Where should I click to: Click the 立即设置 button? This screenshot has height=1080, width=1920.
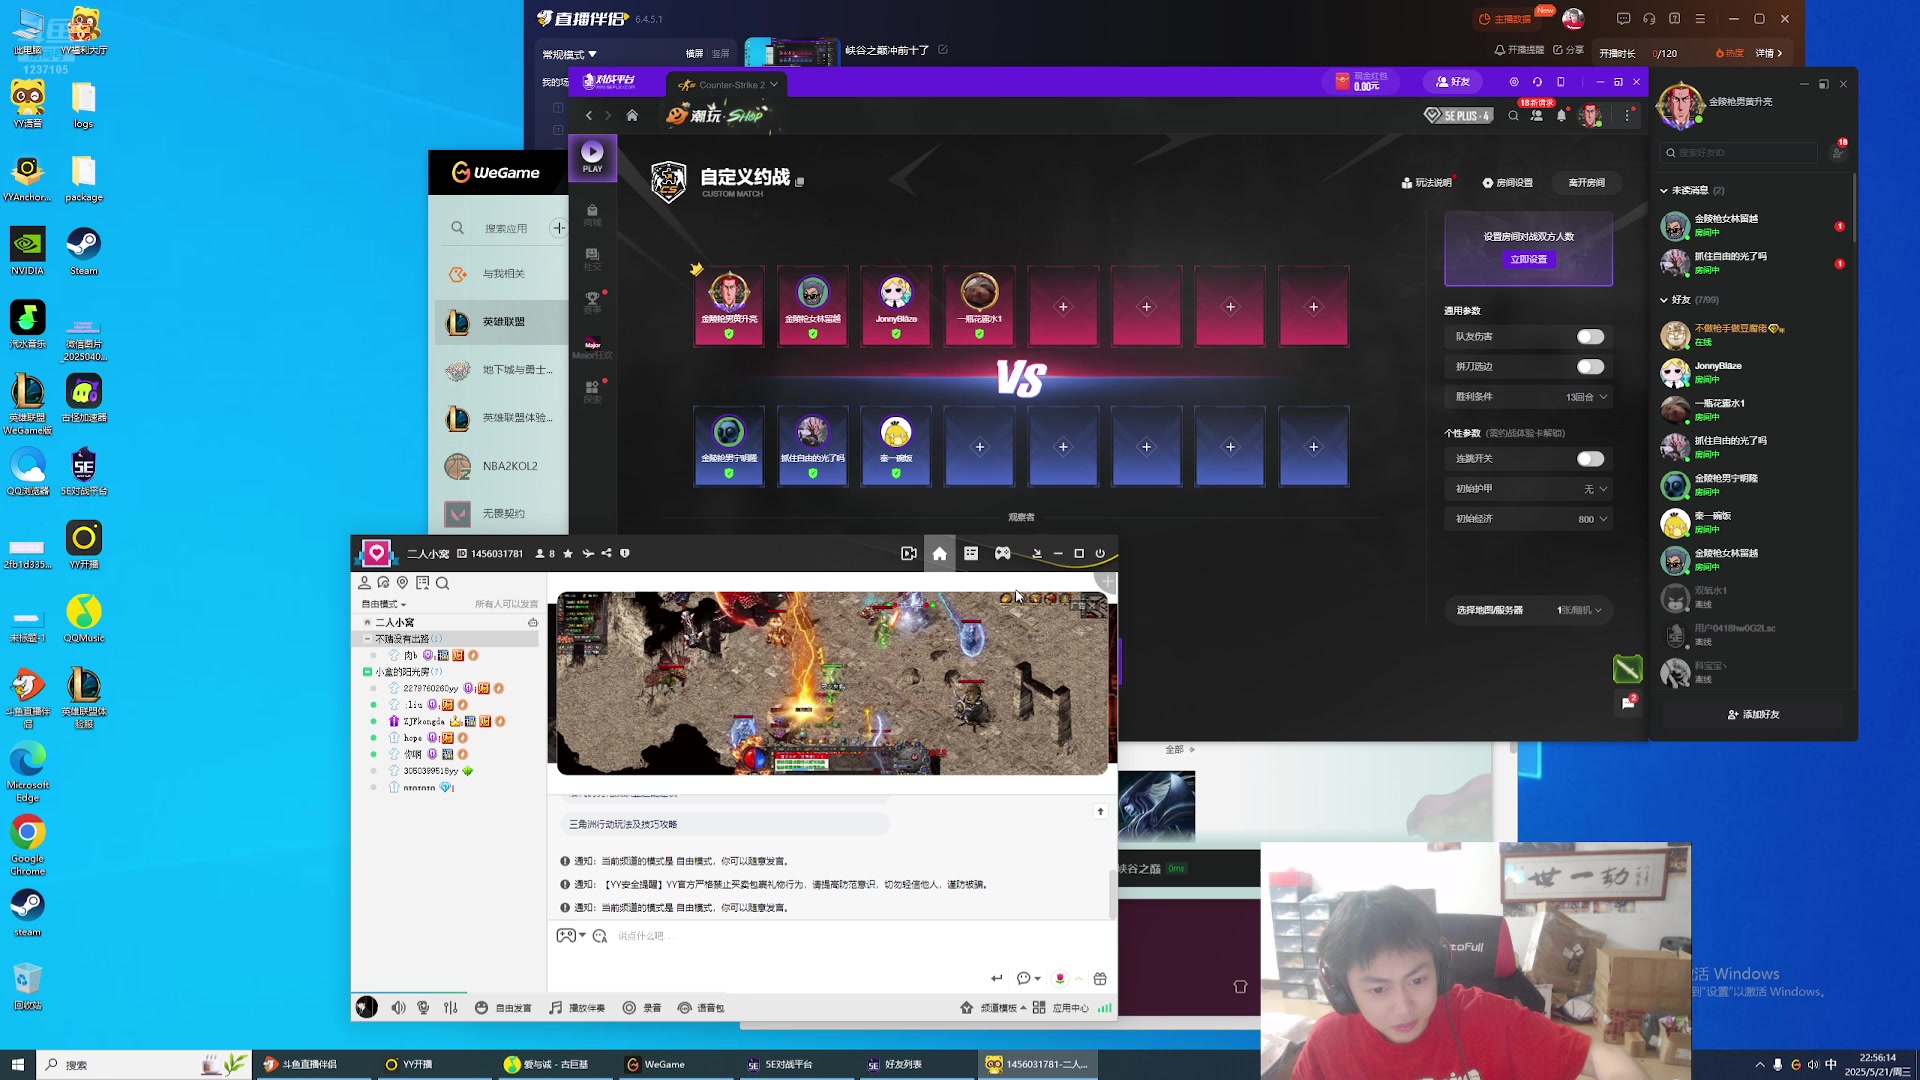(1528, 259)
